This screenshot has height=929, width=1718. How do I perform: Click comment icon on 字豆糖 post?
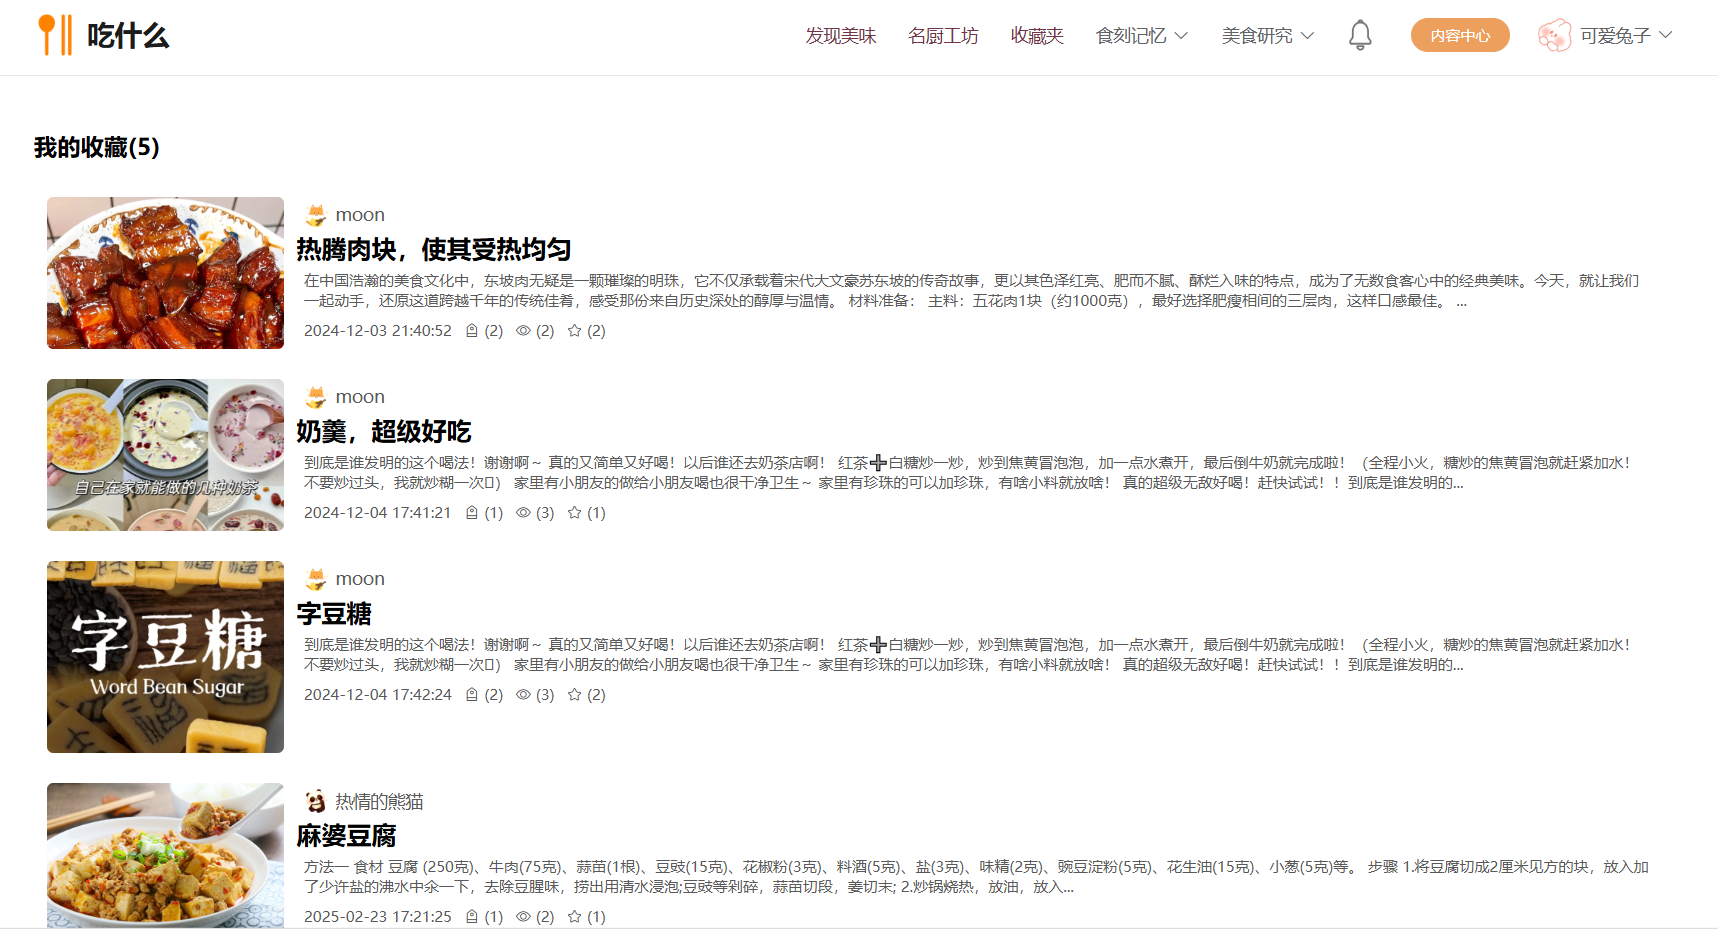click(472, 695)
